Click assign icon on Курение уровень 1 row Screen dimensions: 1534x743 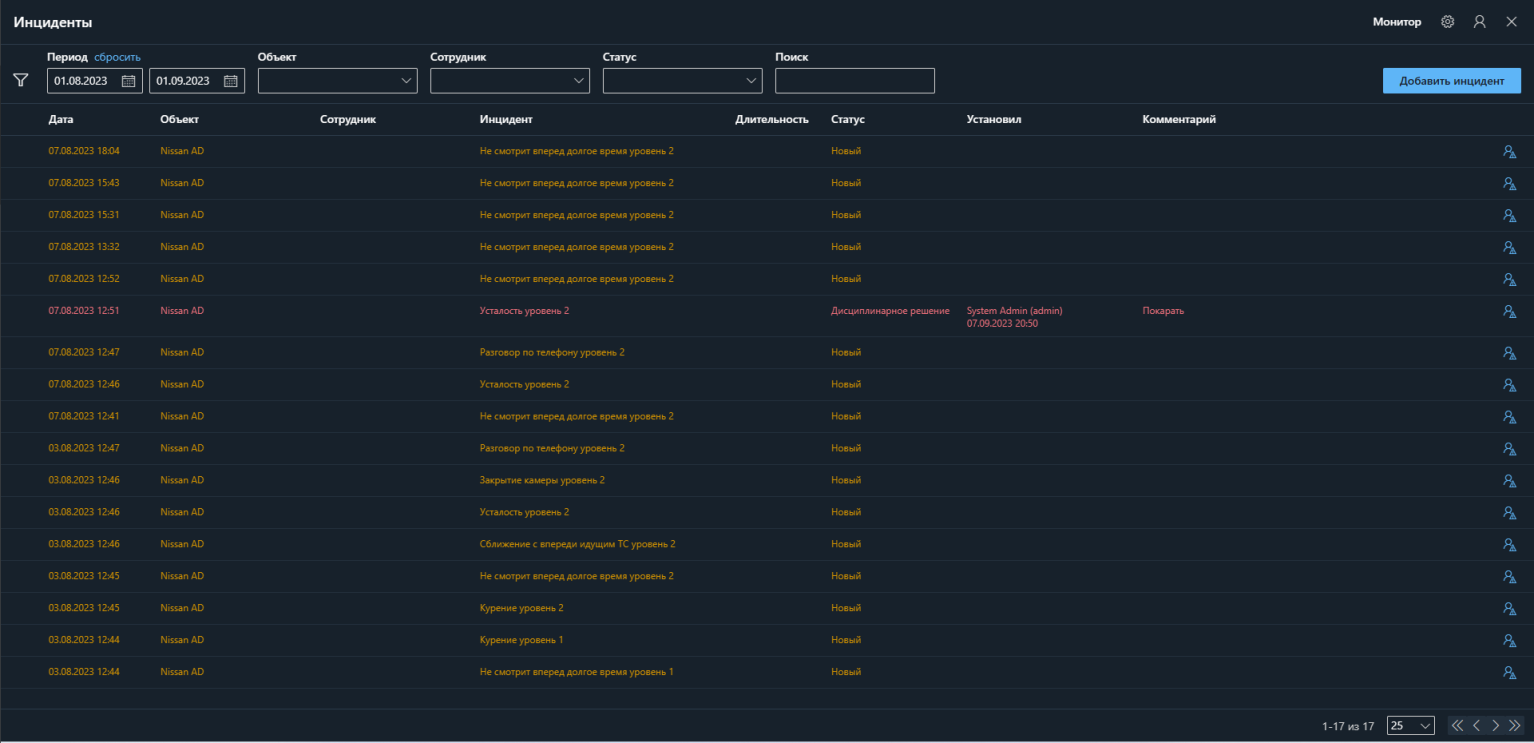[x=1509, y=641]
